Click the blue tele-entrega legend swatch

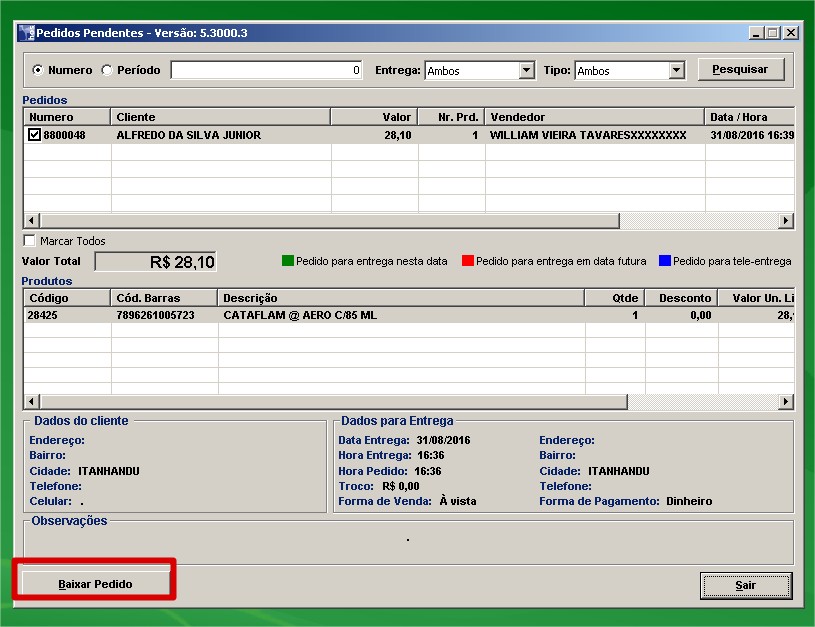coord(664,261)
